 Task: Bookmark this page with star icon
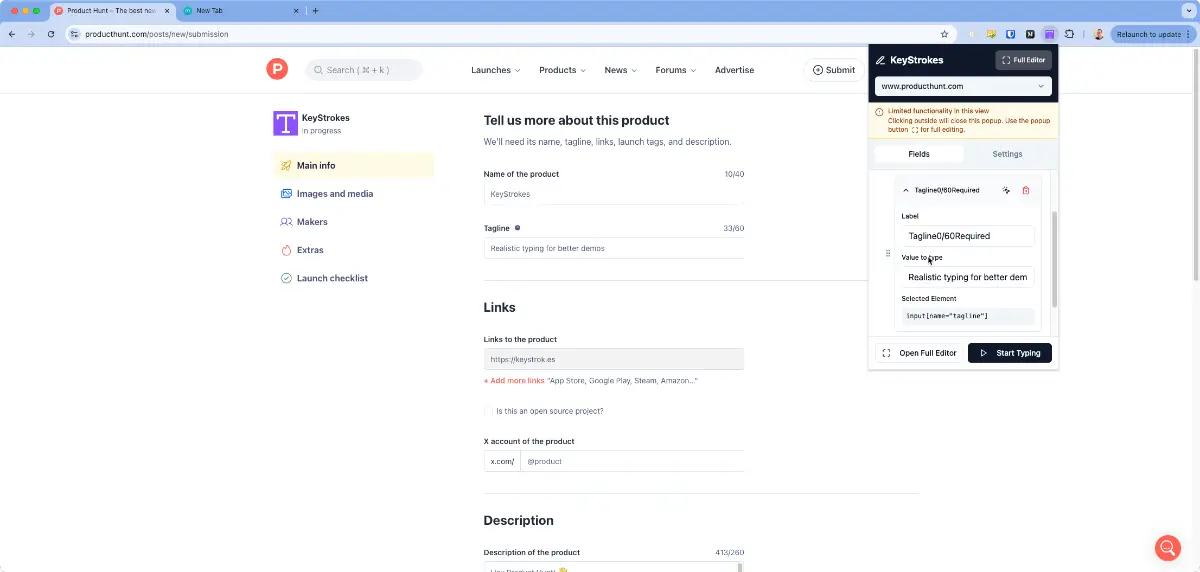(944, 34)
